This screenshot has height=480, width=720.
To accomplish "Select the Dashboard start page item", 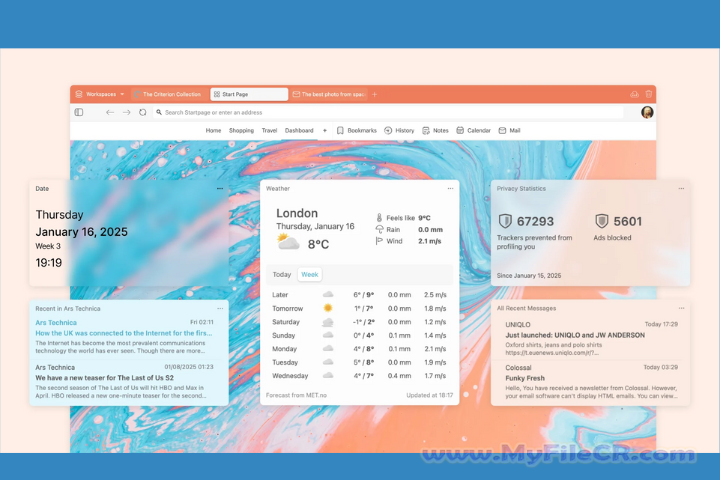I will coord(299,130).
